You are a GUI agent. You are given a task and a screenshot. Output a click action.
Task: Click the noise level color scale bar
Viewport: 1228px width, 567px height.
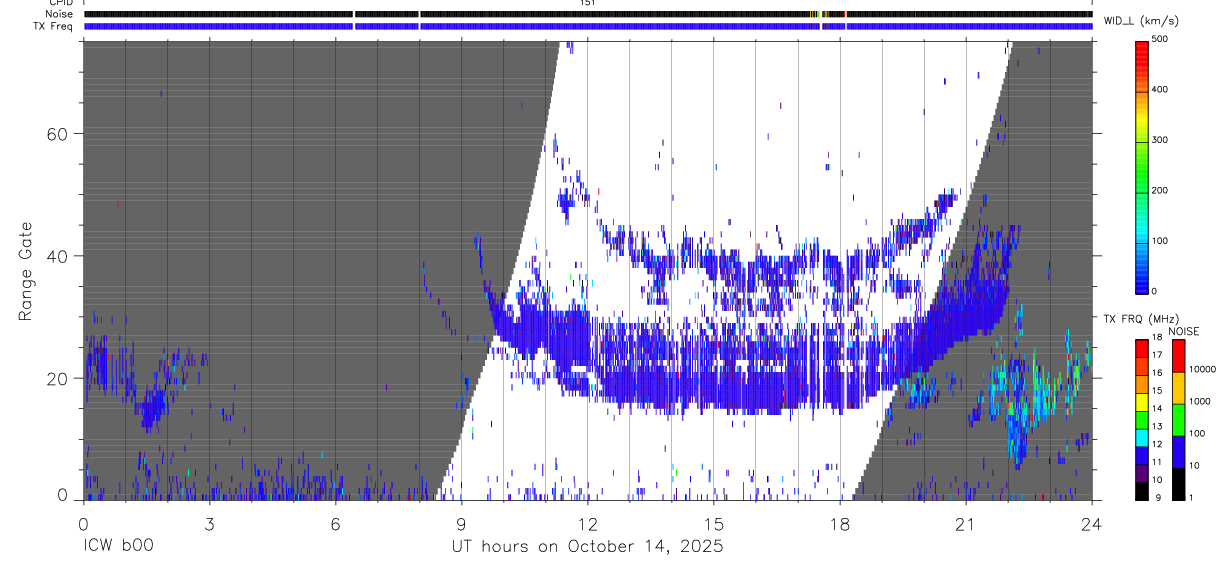(1178, 419)
